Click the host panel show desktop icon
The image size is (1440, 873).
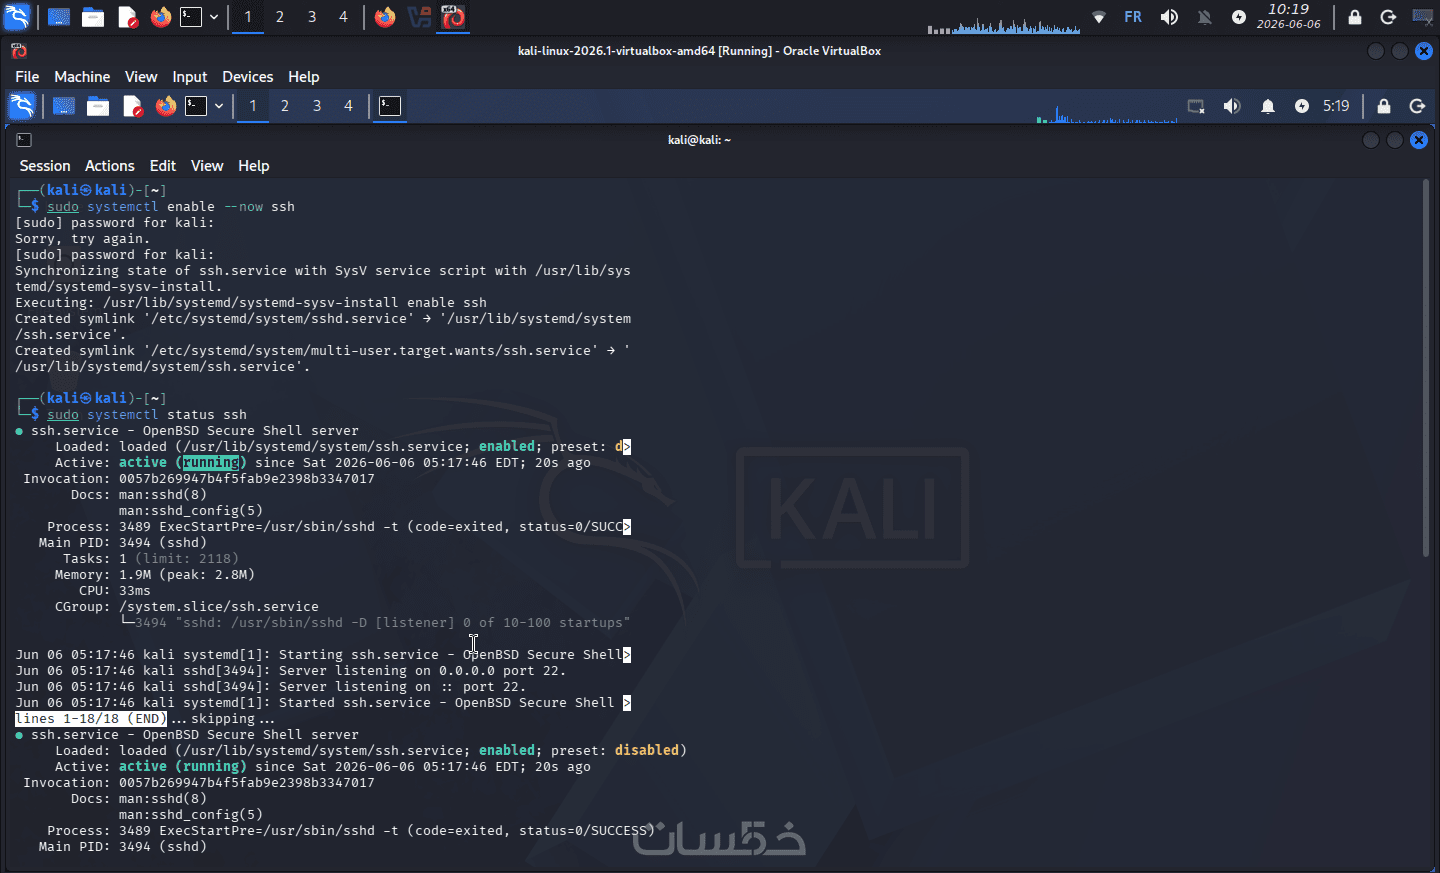point(59,17)
